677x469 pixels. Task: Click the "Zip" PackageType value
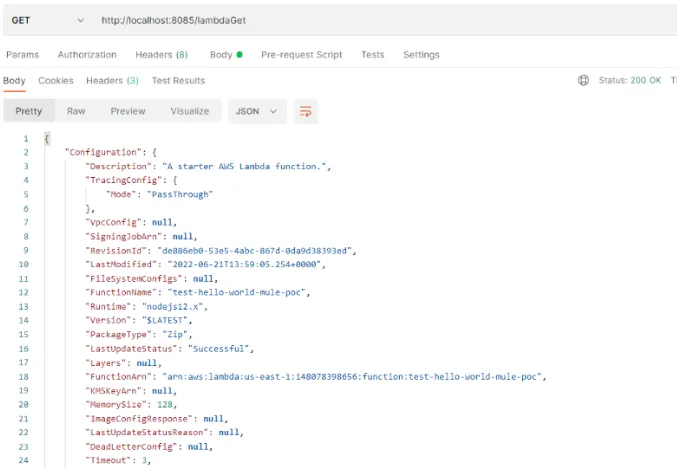coord(175,335)
